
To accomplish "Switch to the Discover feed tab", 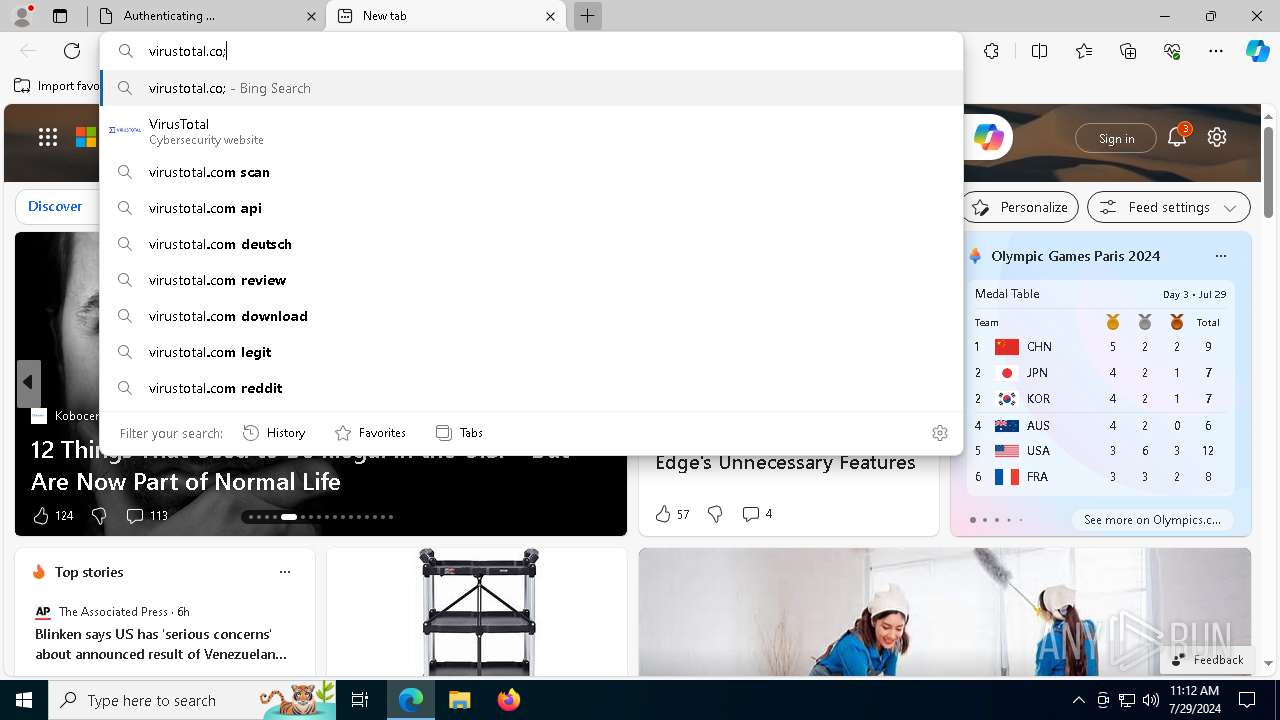I will pyautogui.click(x=55, y=206).
